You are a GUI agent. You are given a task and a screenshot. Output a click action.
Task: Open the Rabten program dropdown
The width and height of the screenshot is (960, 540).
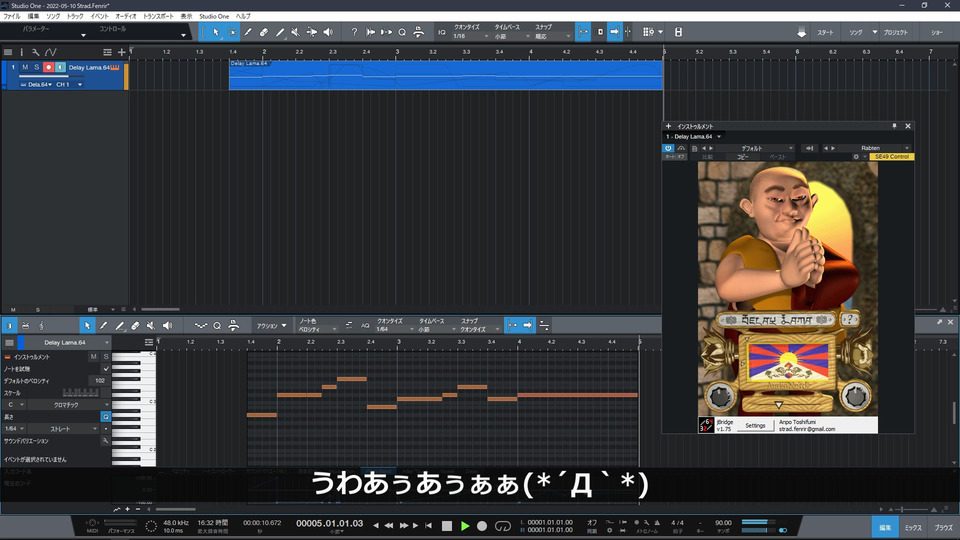pos(874,148)
